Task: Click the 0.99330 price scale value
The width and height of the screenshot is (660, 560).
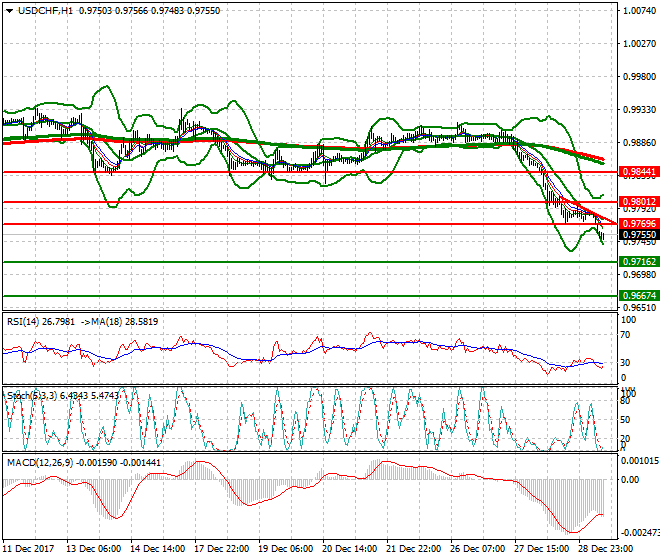Action: click(x=639, y=109)
